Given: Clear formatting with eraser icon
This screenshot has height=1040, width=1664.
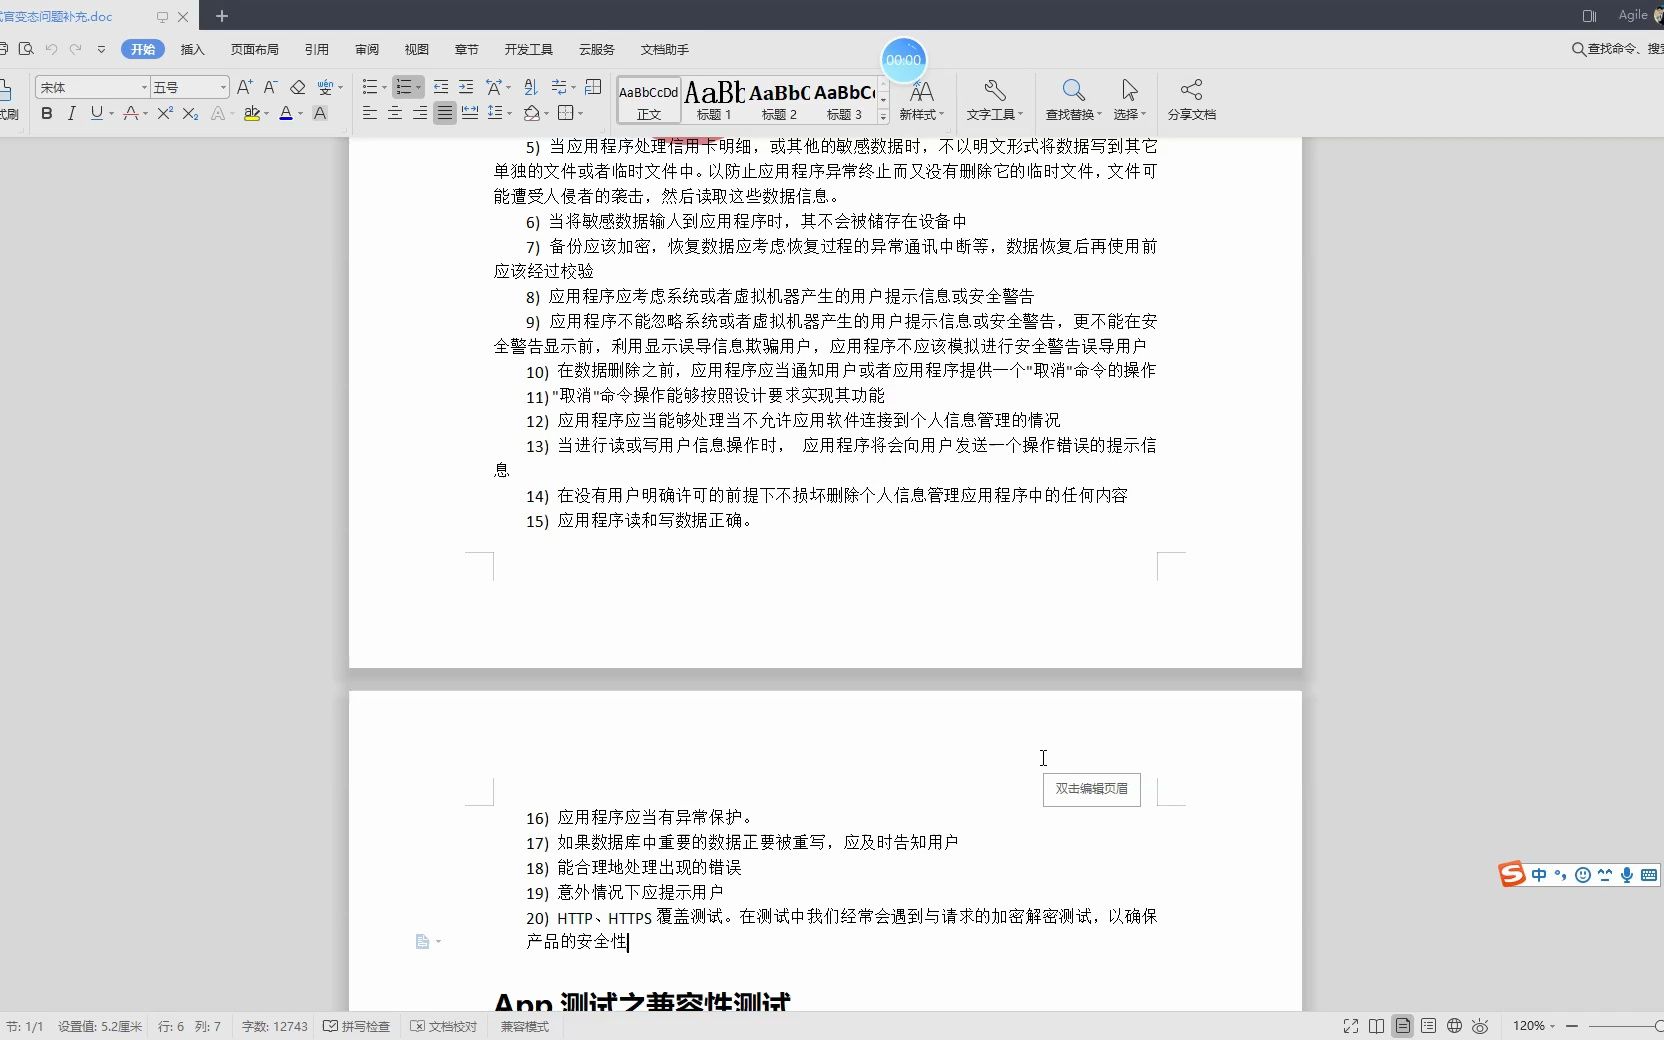Looking at the screenshot, I should [297, 88].
